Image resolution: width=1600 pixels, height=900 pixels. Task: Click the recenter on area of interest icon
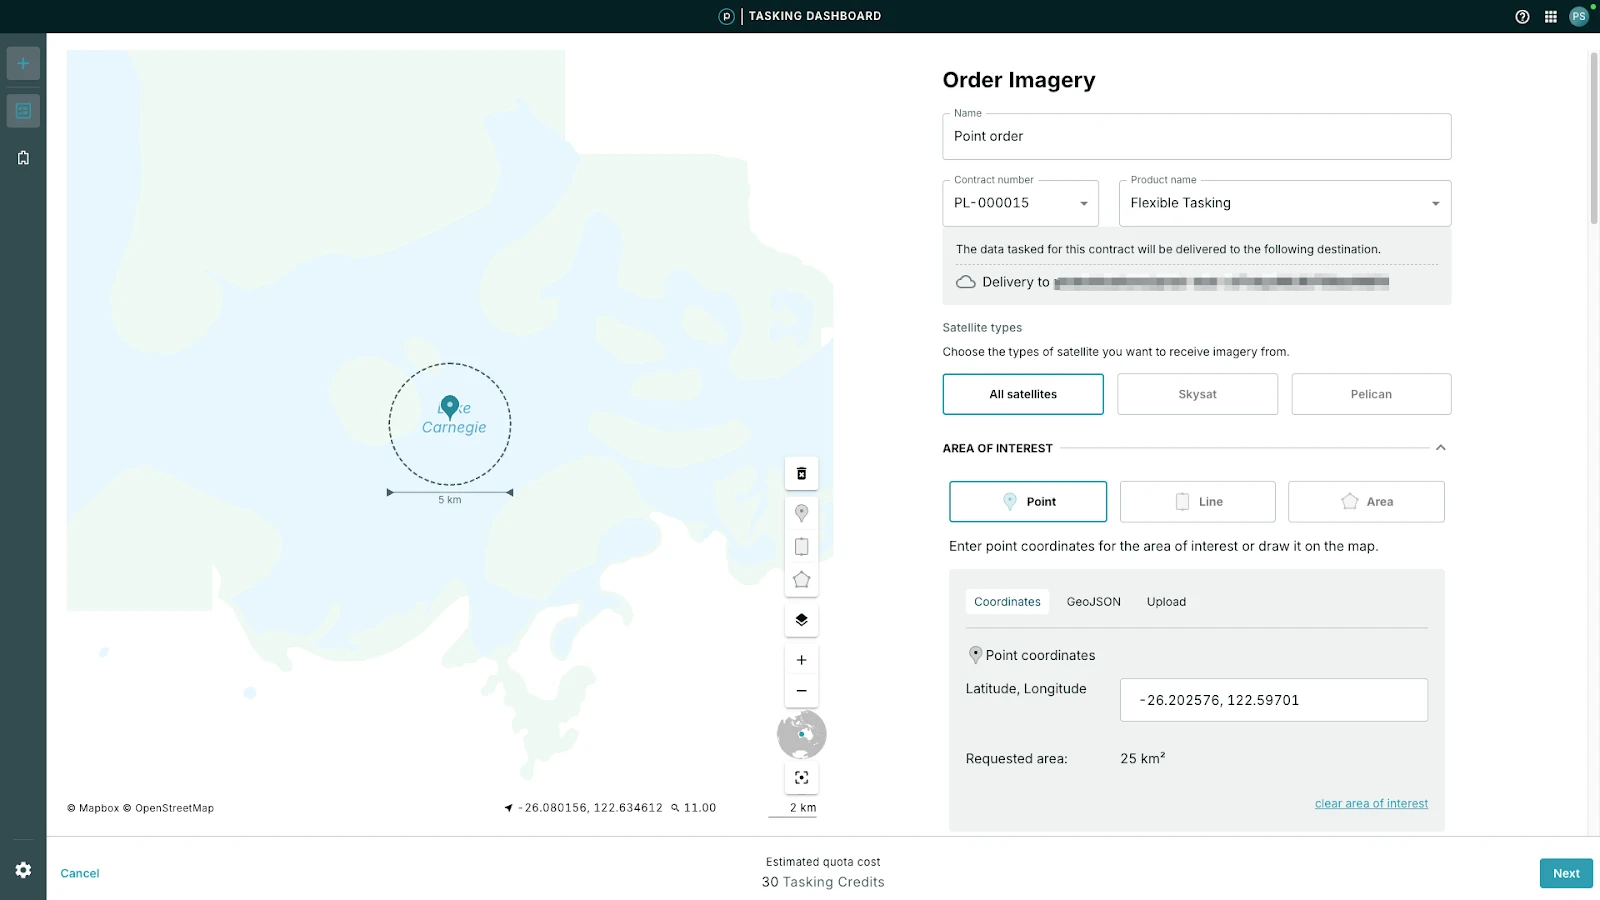tap(801, 778)
